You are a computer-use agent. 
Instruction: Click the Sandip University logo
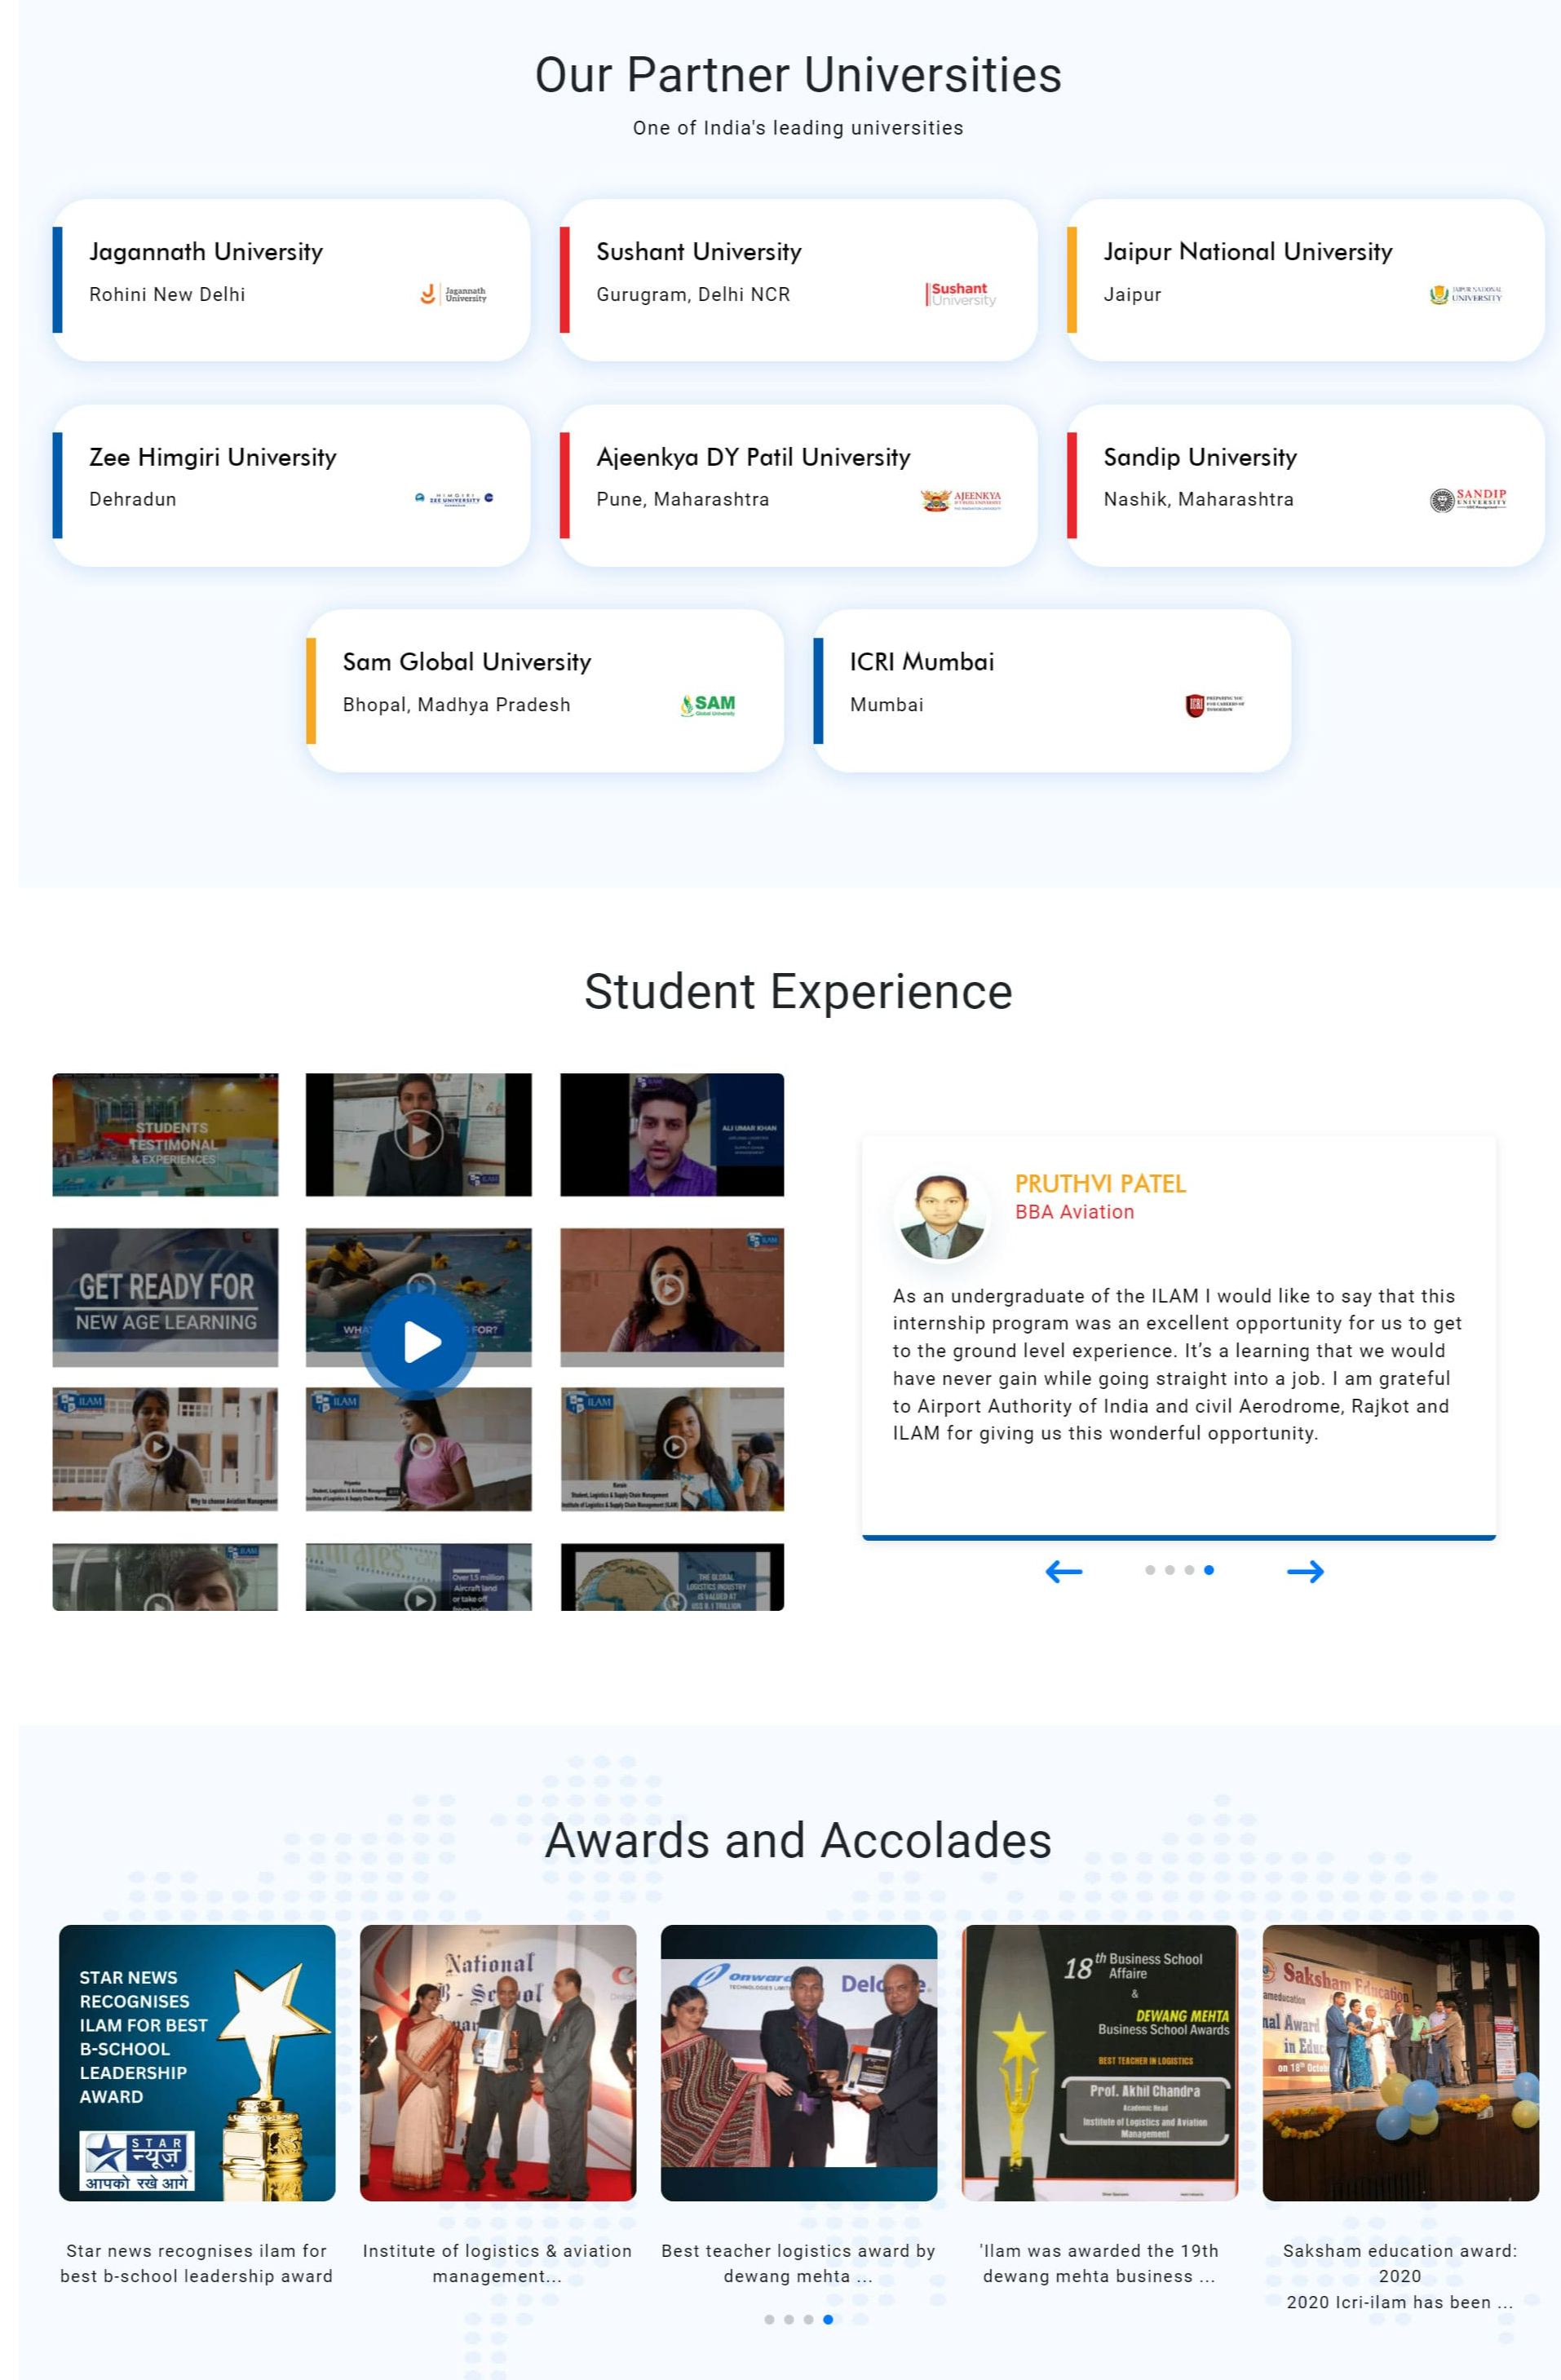[1467, 500]
